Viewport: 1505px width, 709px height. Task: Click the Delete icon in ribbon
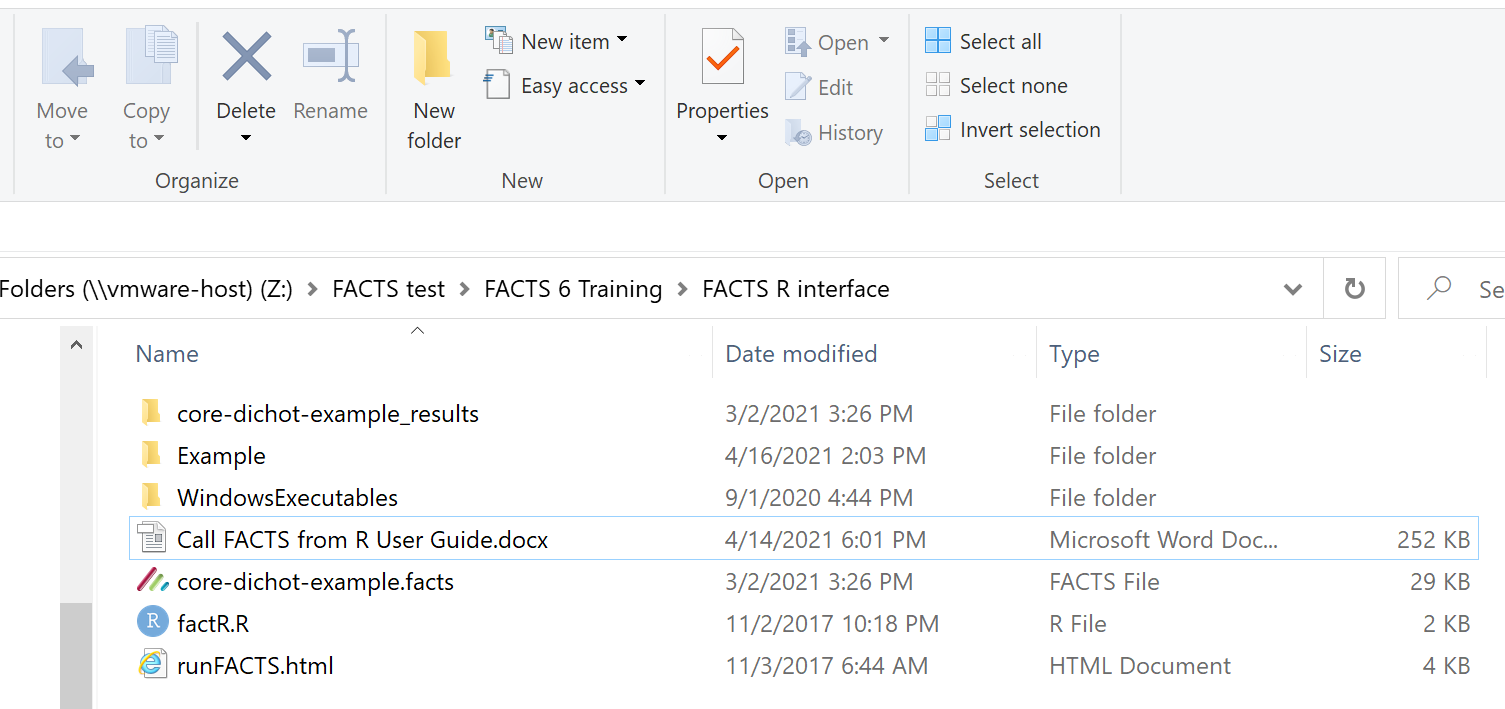[246, 57]
